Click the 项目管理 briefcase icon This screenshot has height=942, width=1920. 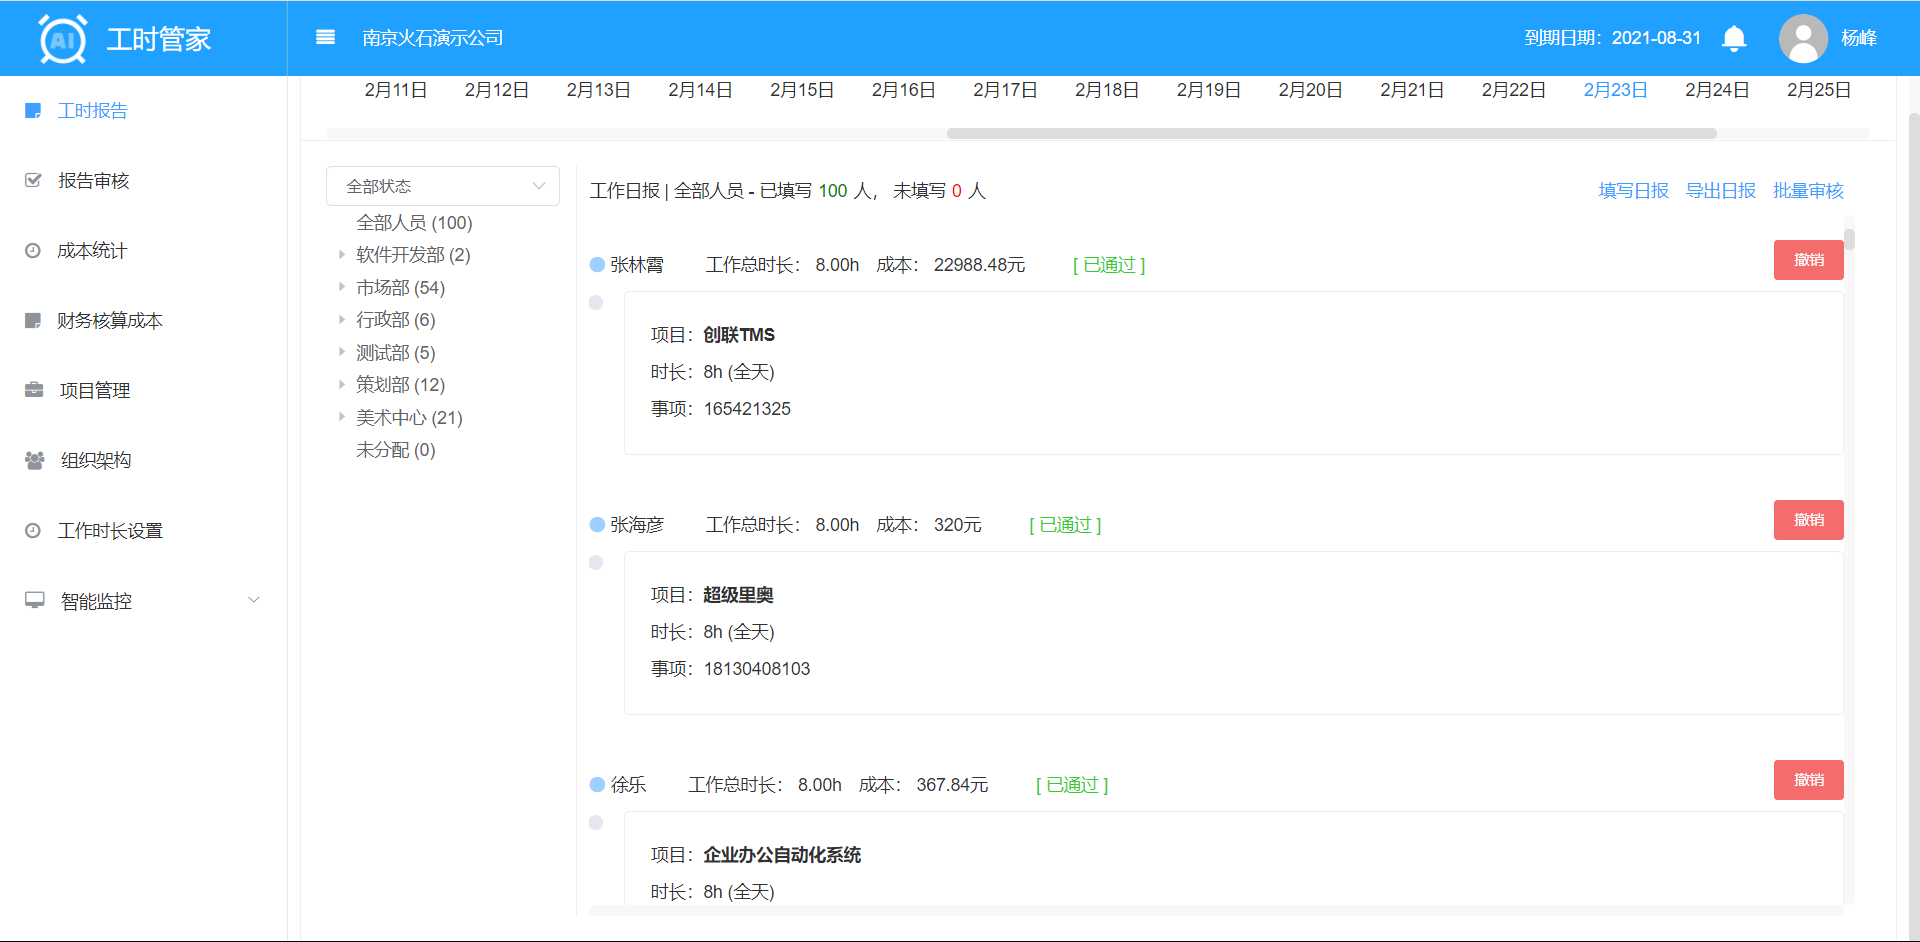[x=34, y=390]
